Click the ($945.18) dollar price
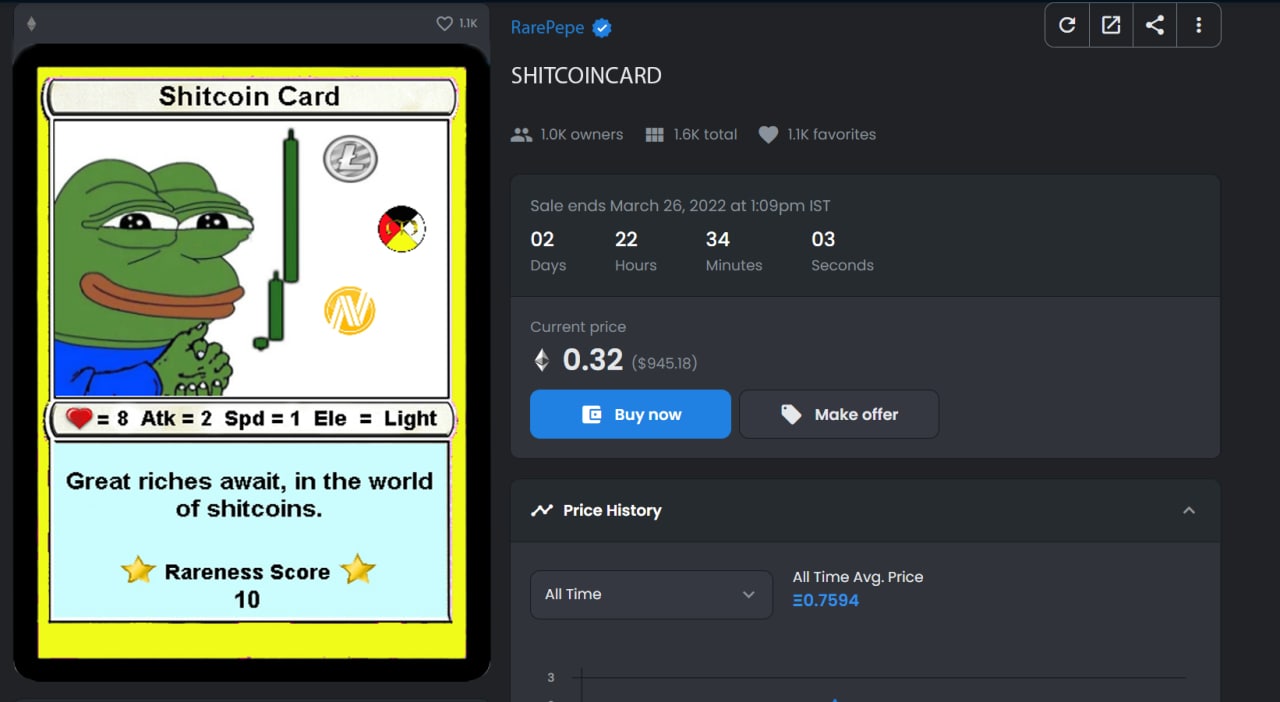This screenshot has height=702, width=1280. [x=665, y=363]
